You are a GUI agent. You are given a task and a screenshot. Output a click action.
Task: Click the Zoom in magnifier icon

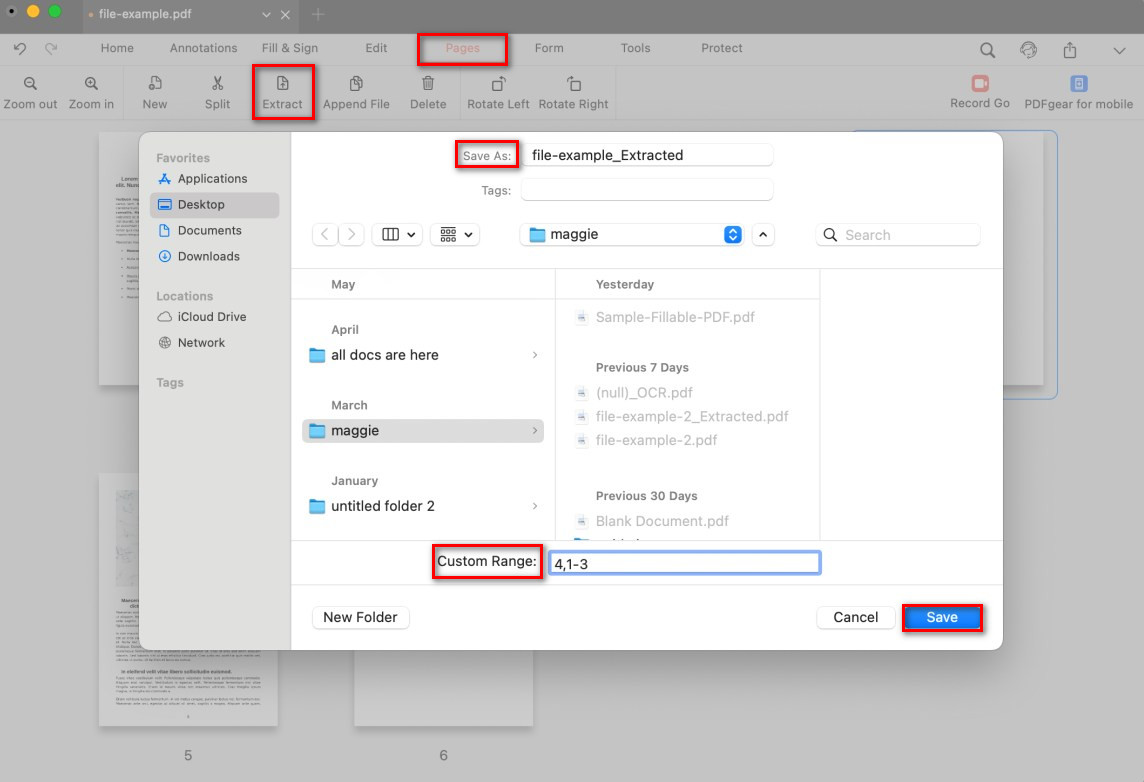pos(91,84)
